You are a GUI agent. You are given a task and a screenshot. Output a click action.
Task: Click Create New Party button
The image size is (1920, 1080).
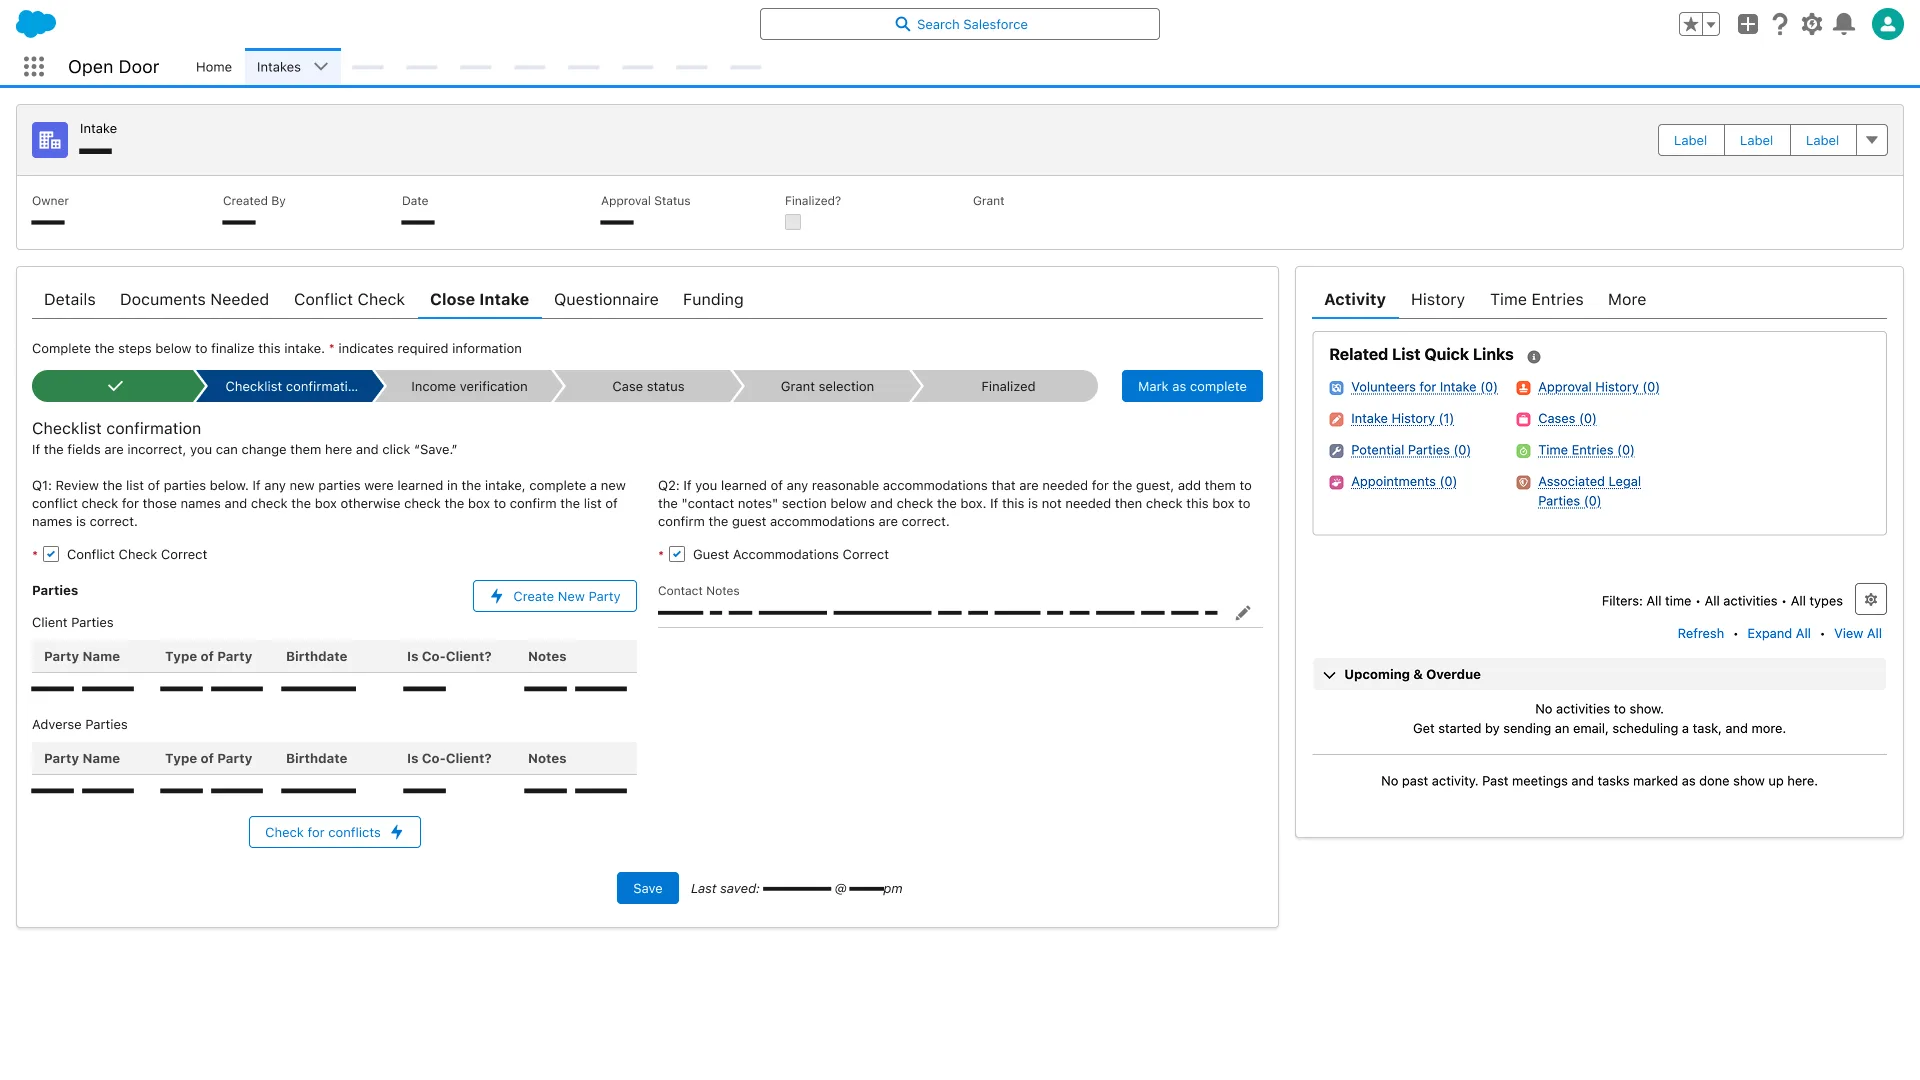pyautogui.click(x=555, y=596)
